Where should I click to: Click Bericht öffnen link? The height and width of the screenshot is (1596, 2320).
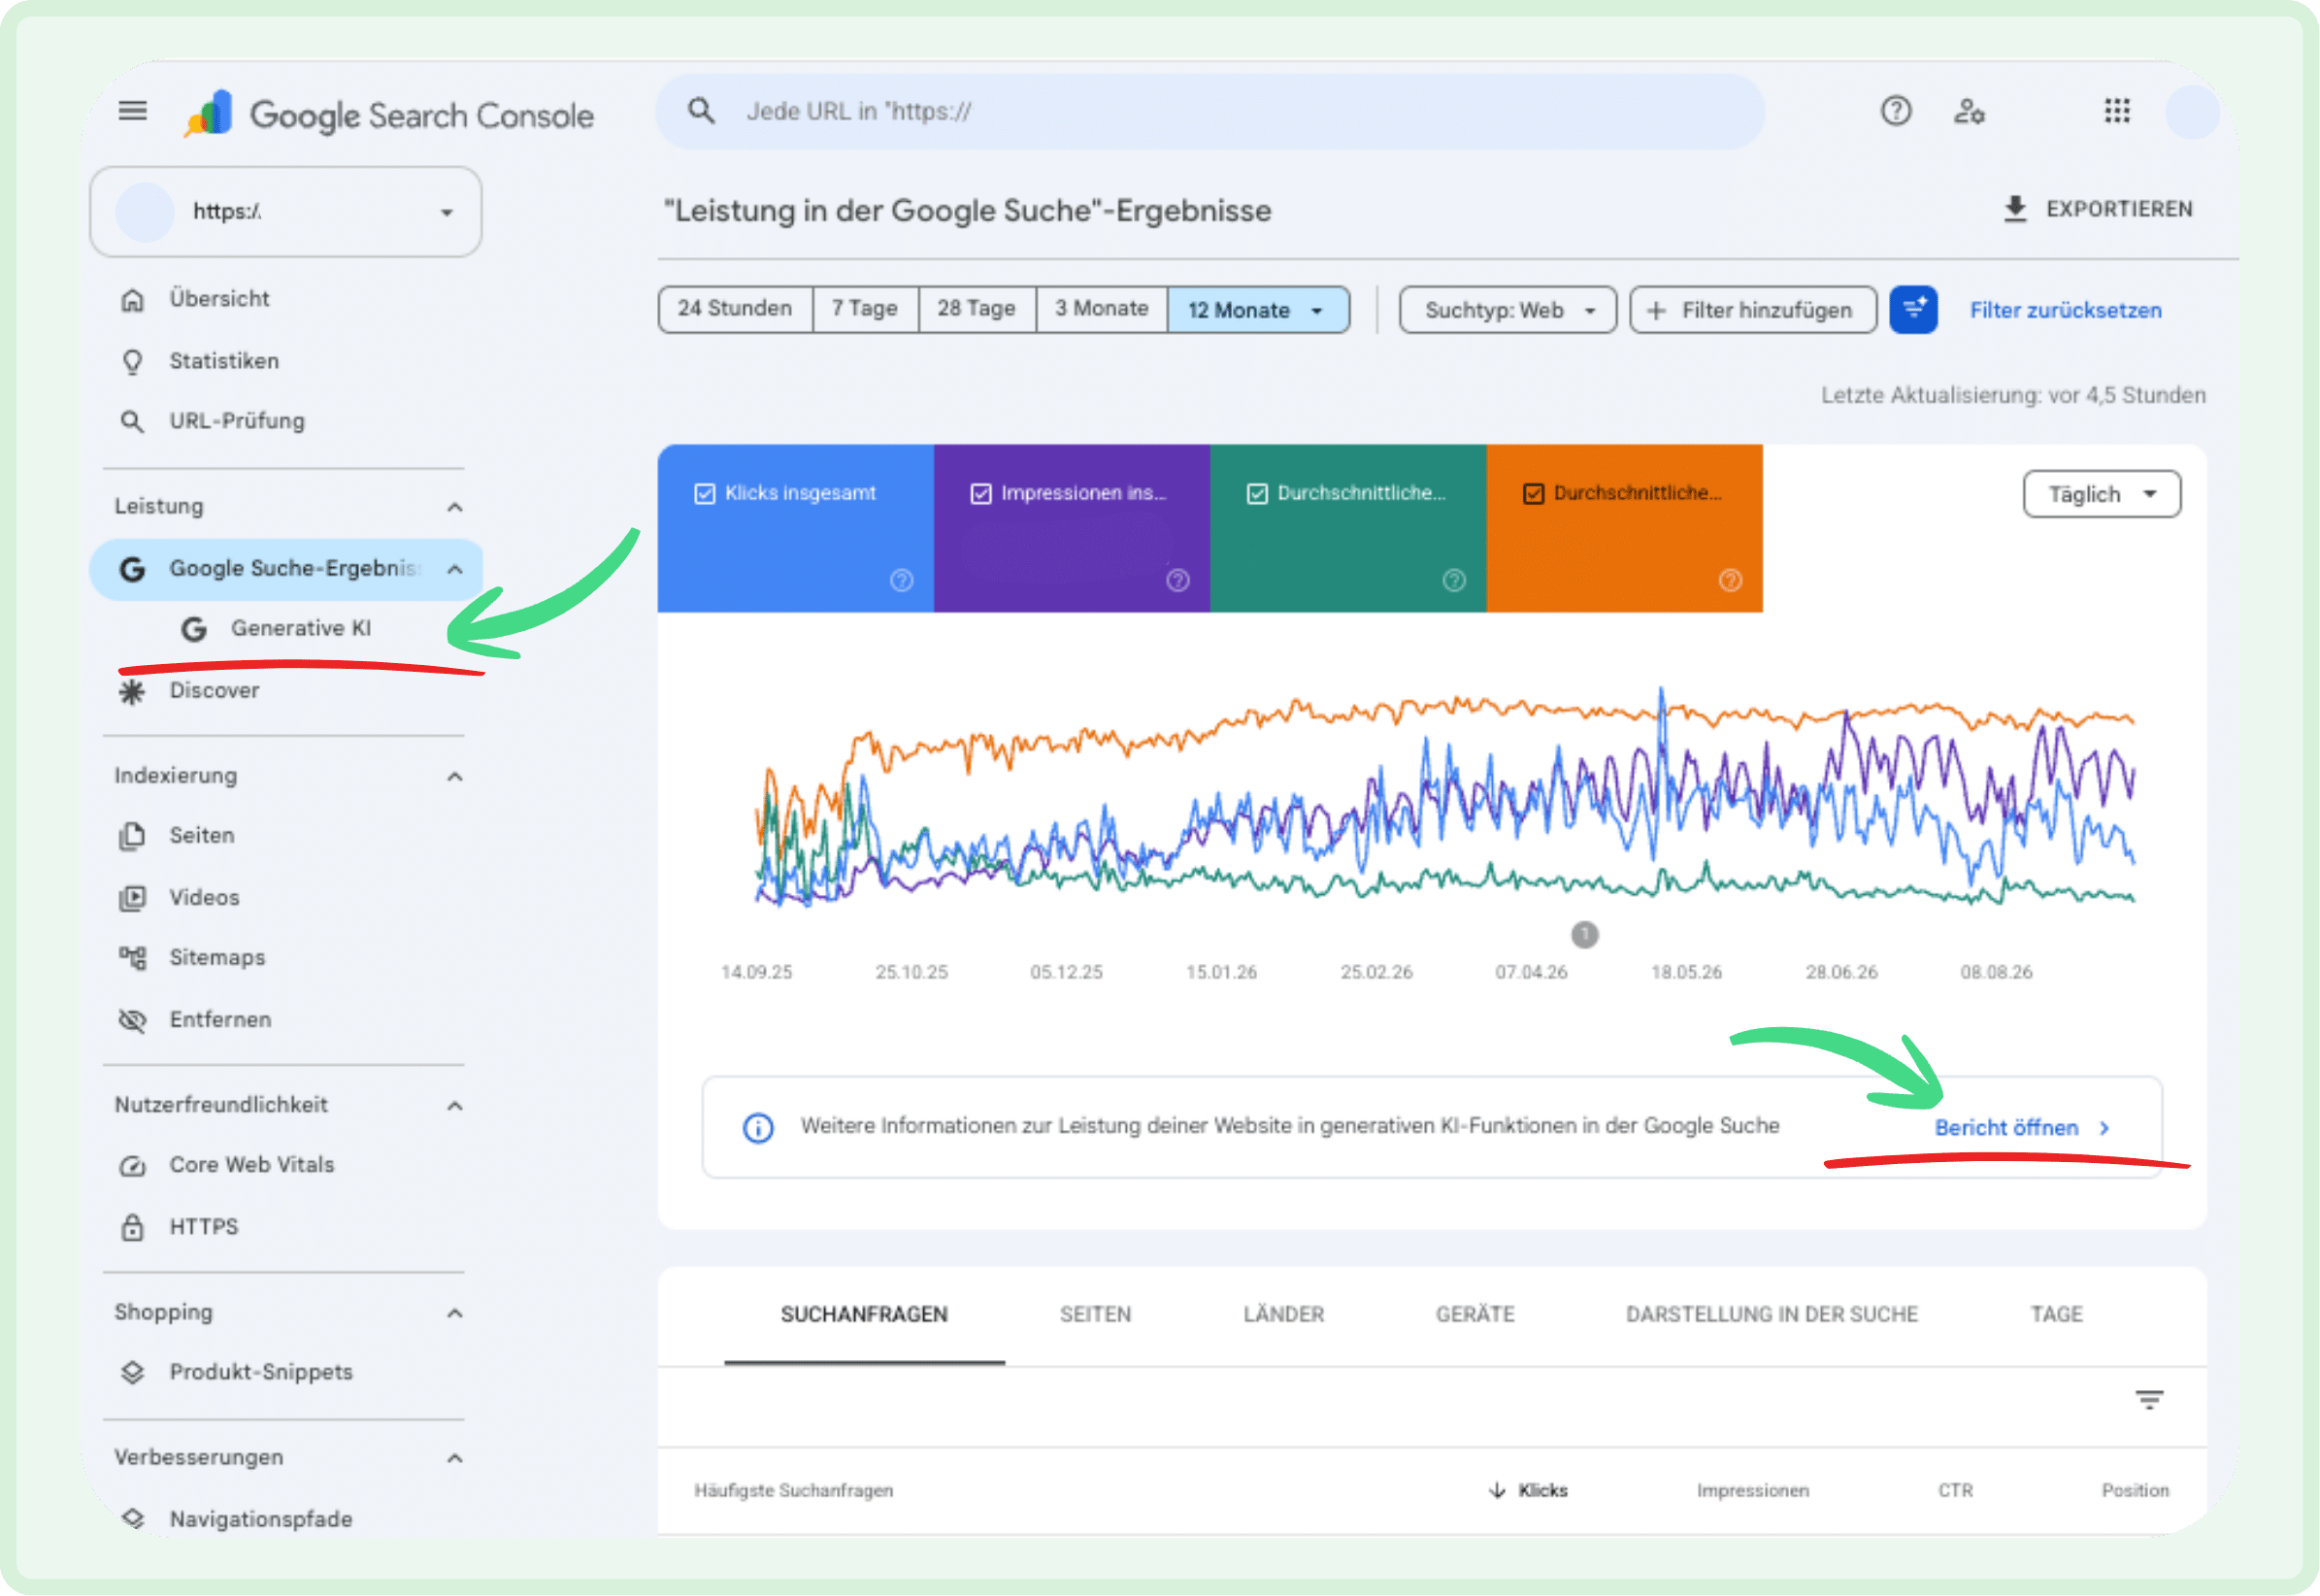(2023, 1128)
